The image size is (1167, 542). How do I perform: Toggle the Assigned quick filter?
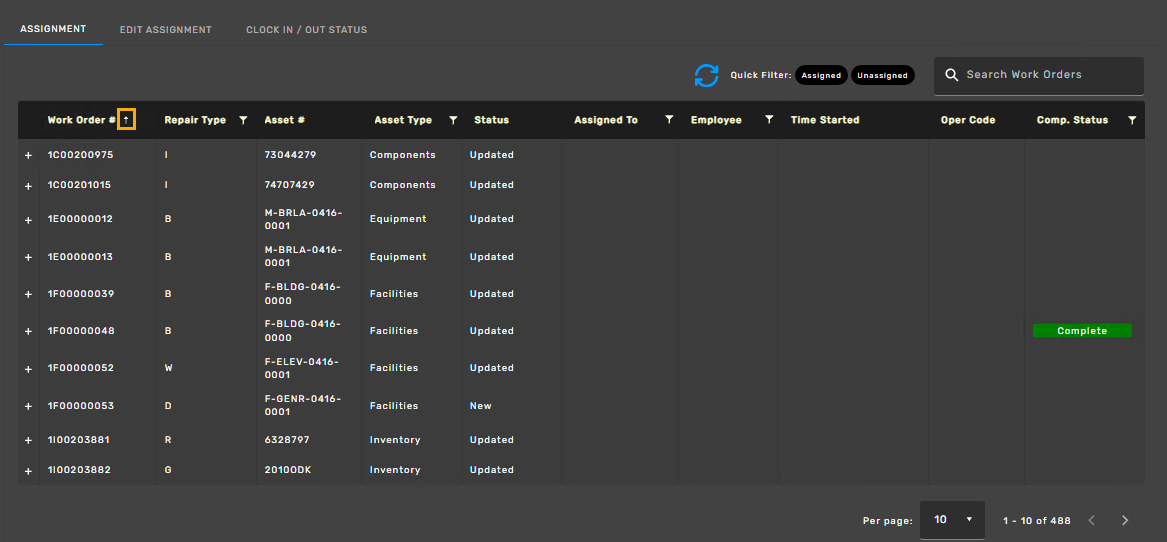821,75
